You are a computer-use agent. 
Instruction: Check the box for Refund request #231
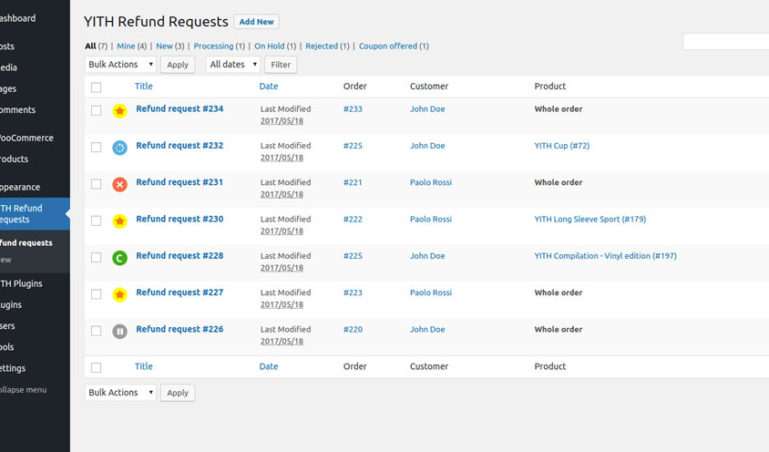point(96,184)
